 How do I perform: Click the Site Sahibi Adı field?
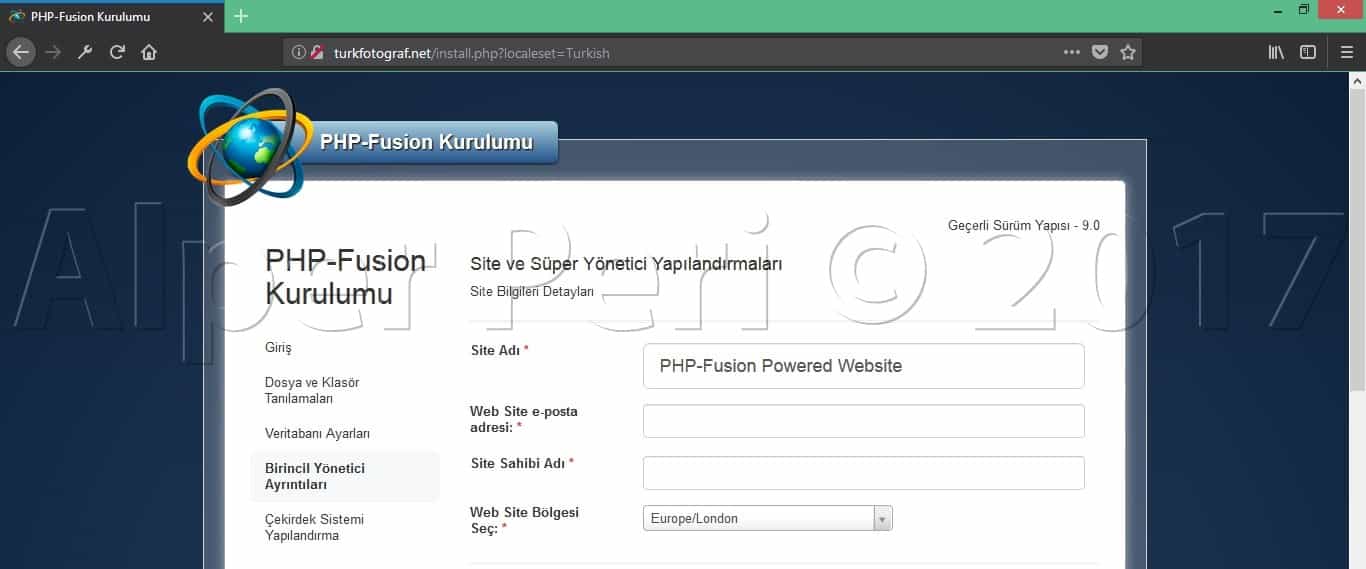tap(864, 473)
